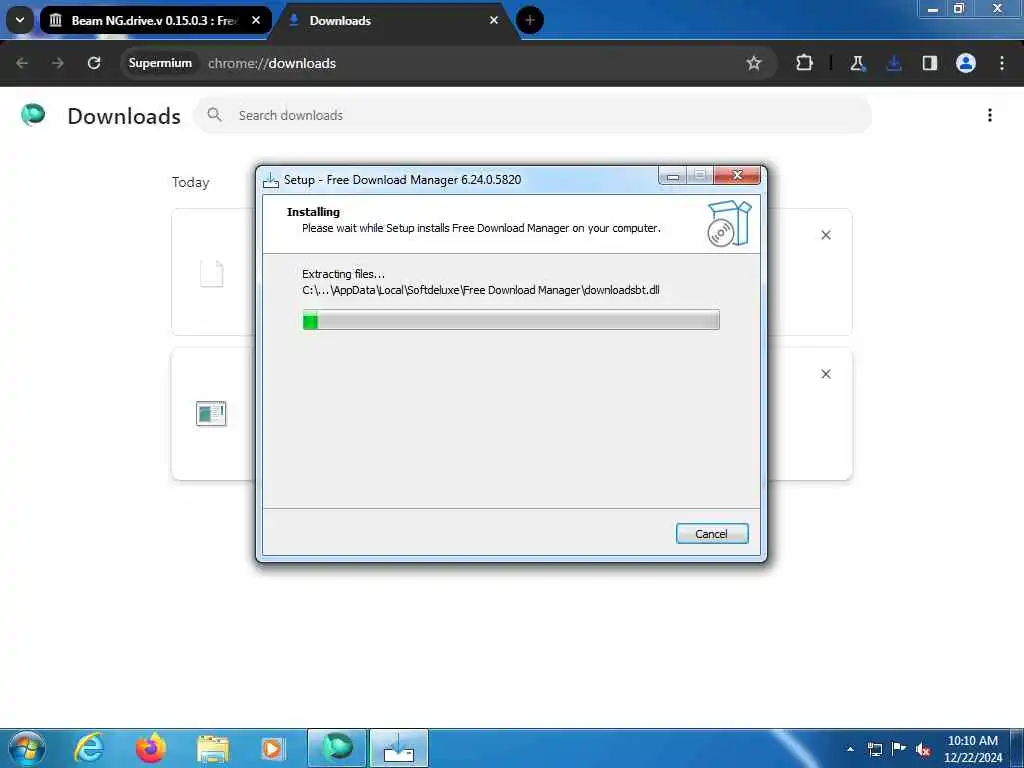1024x768 pixels.
Task: Toggle the browser side panel
Action: [x=930, y=63]
